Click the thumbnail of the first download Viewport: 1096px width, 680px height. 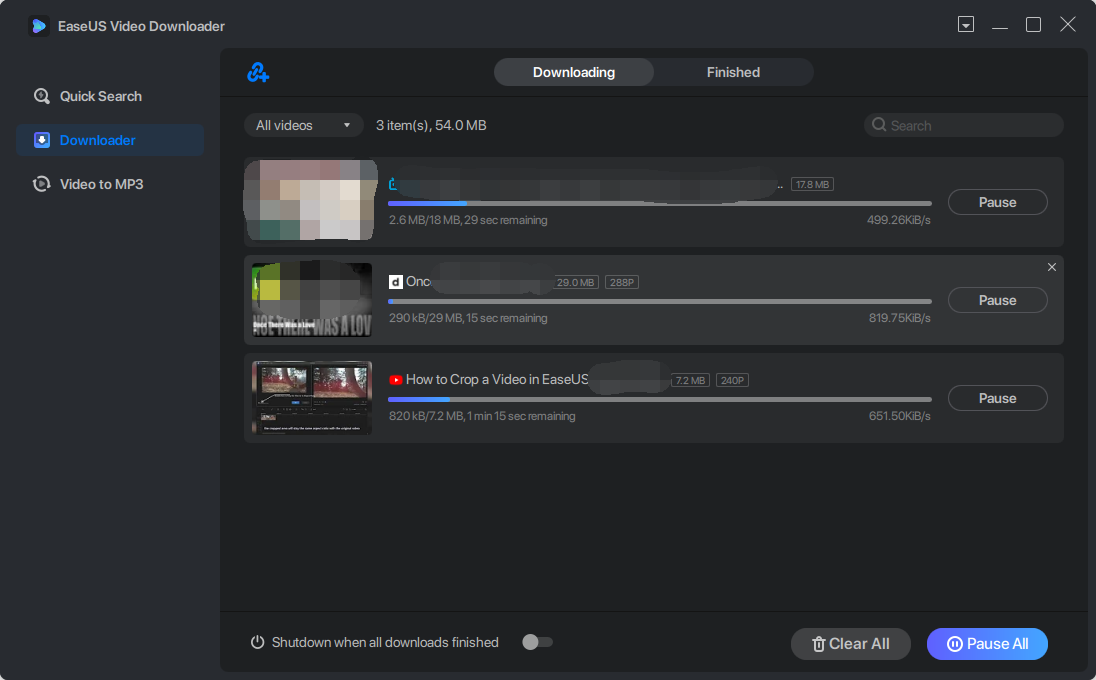tap(311, 201)
